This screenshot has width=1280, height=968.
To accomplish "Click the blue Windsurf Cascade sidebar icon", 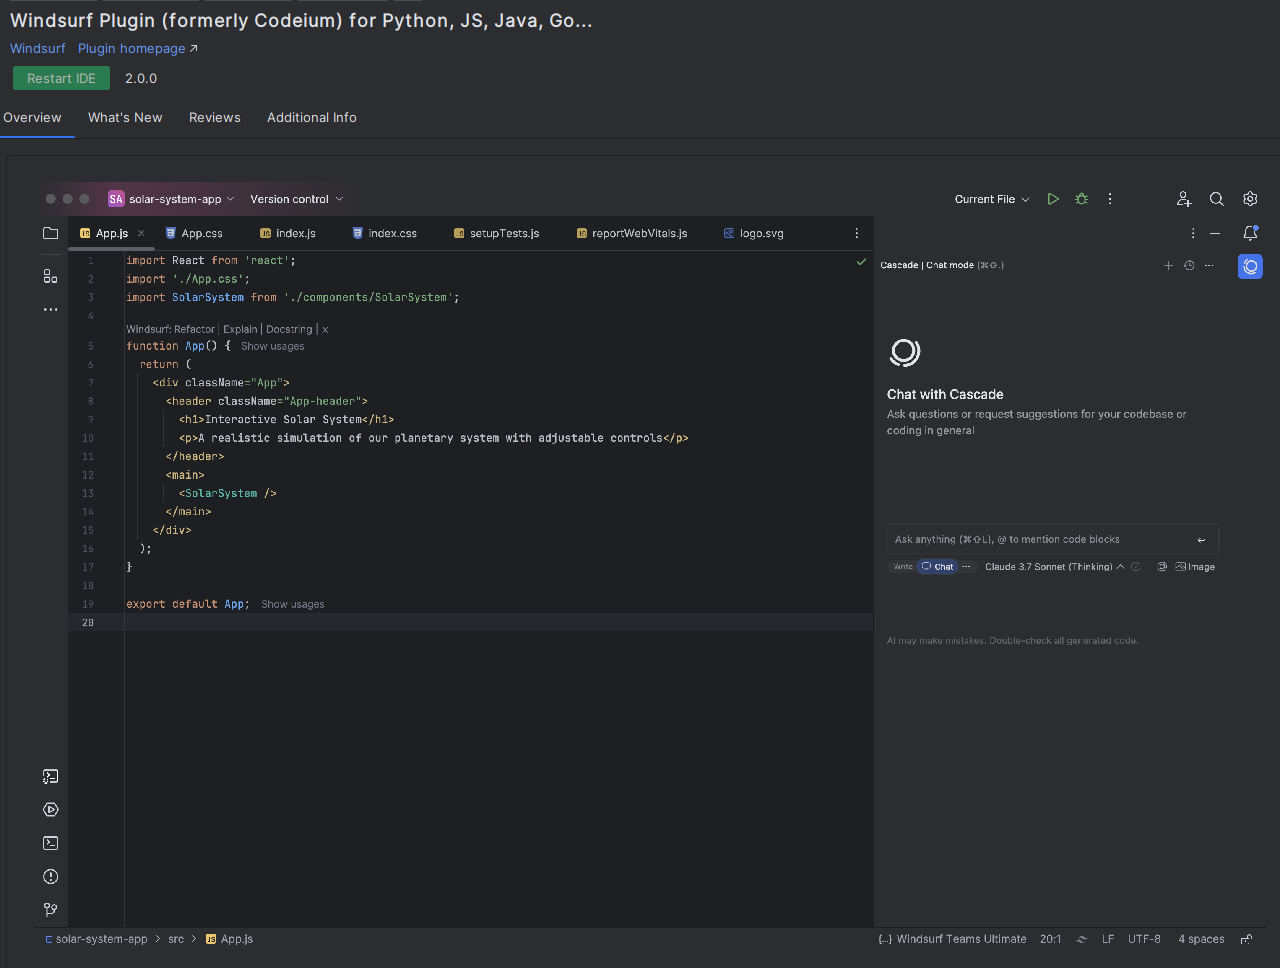I will [x=1250, y=267].
